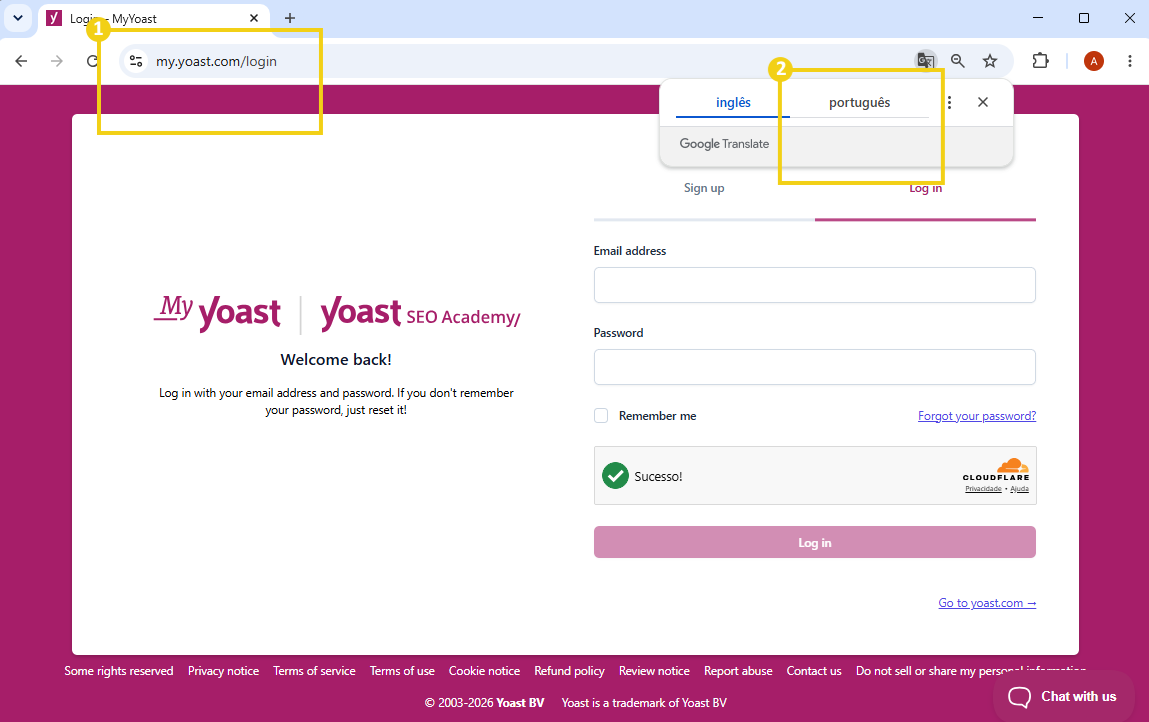The width and height of the screenshot is (1149, 722).
Task: Click the pink Log in button
Action: 814,542
